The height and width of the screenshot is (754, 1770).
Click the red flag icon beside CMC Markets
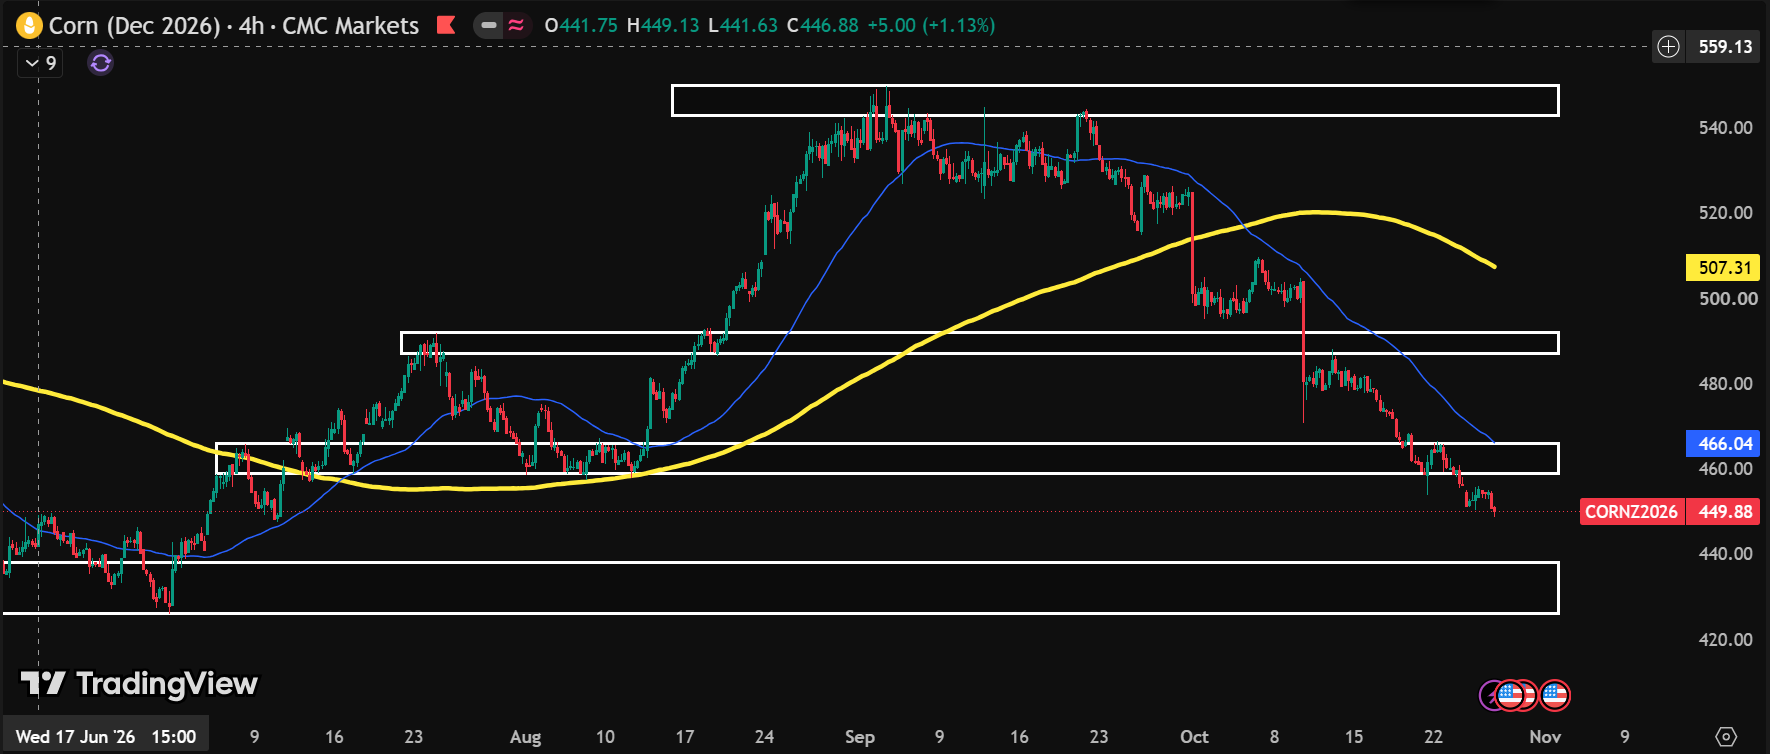(446, 25)
